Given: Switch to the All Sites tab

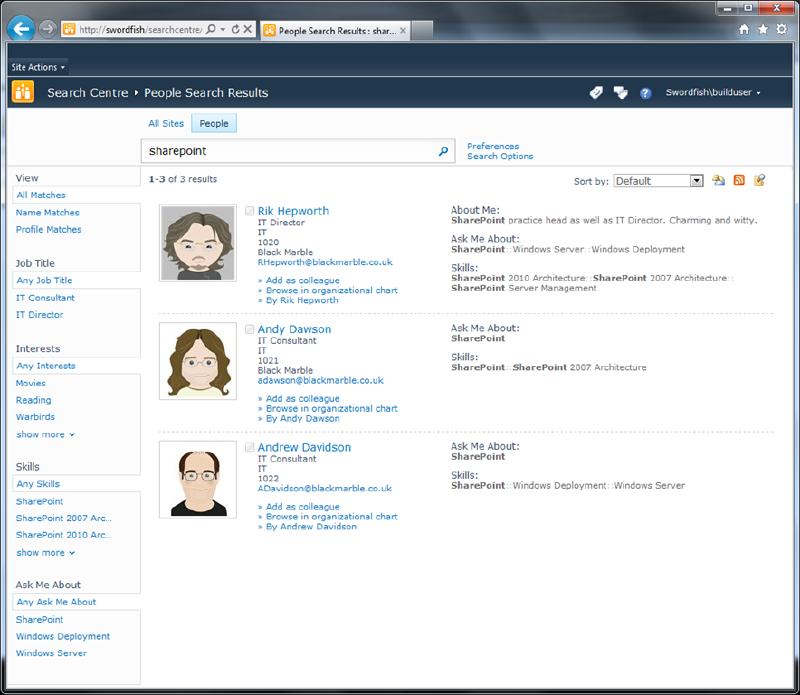Looking at the screenshot, I should [166, 123].
